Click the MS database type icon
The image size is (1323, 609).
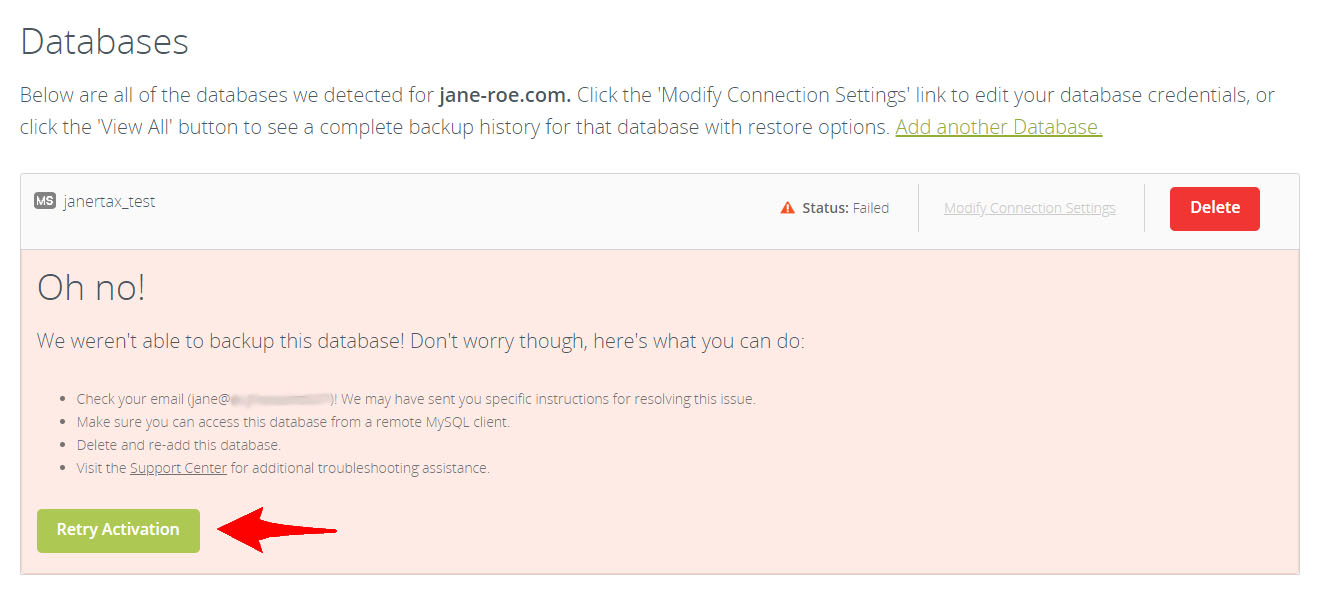coord(45,201)
